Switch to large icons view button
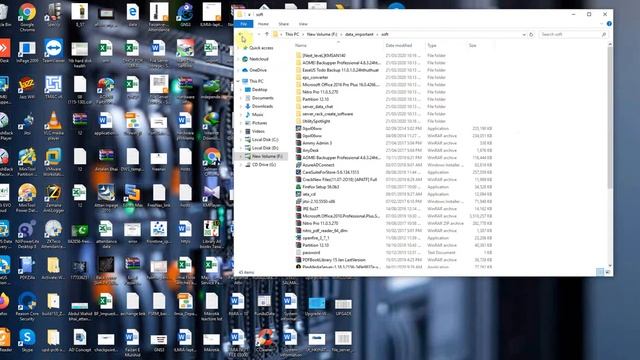Screen dimensions: 640x360 pyautogui.click(x=607, y=272)
